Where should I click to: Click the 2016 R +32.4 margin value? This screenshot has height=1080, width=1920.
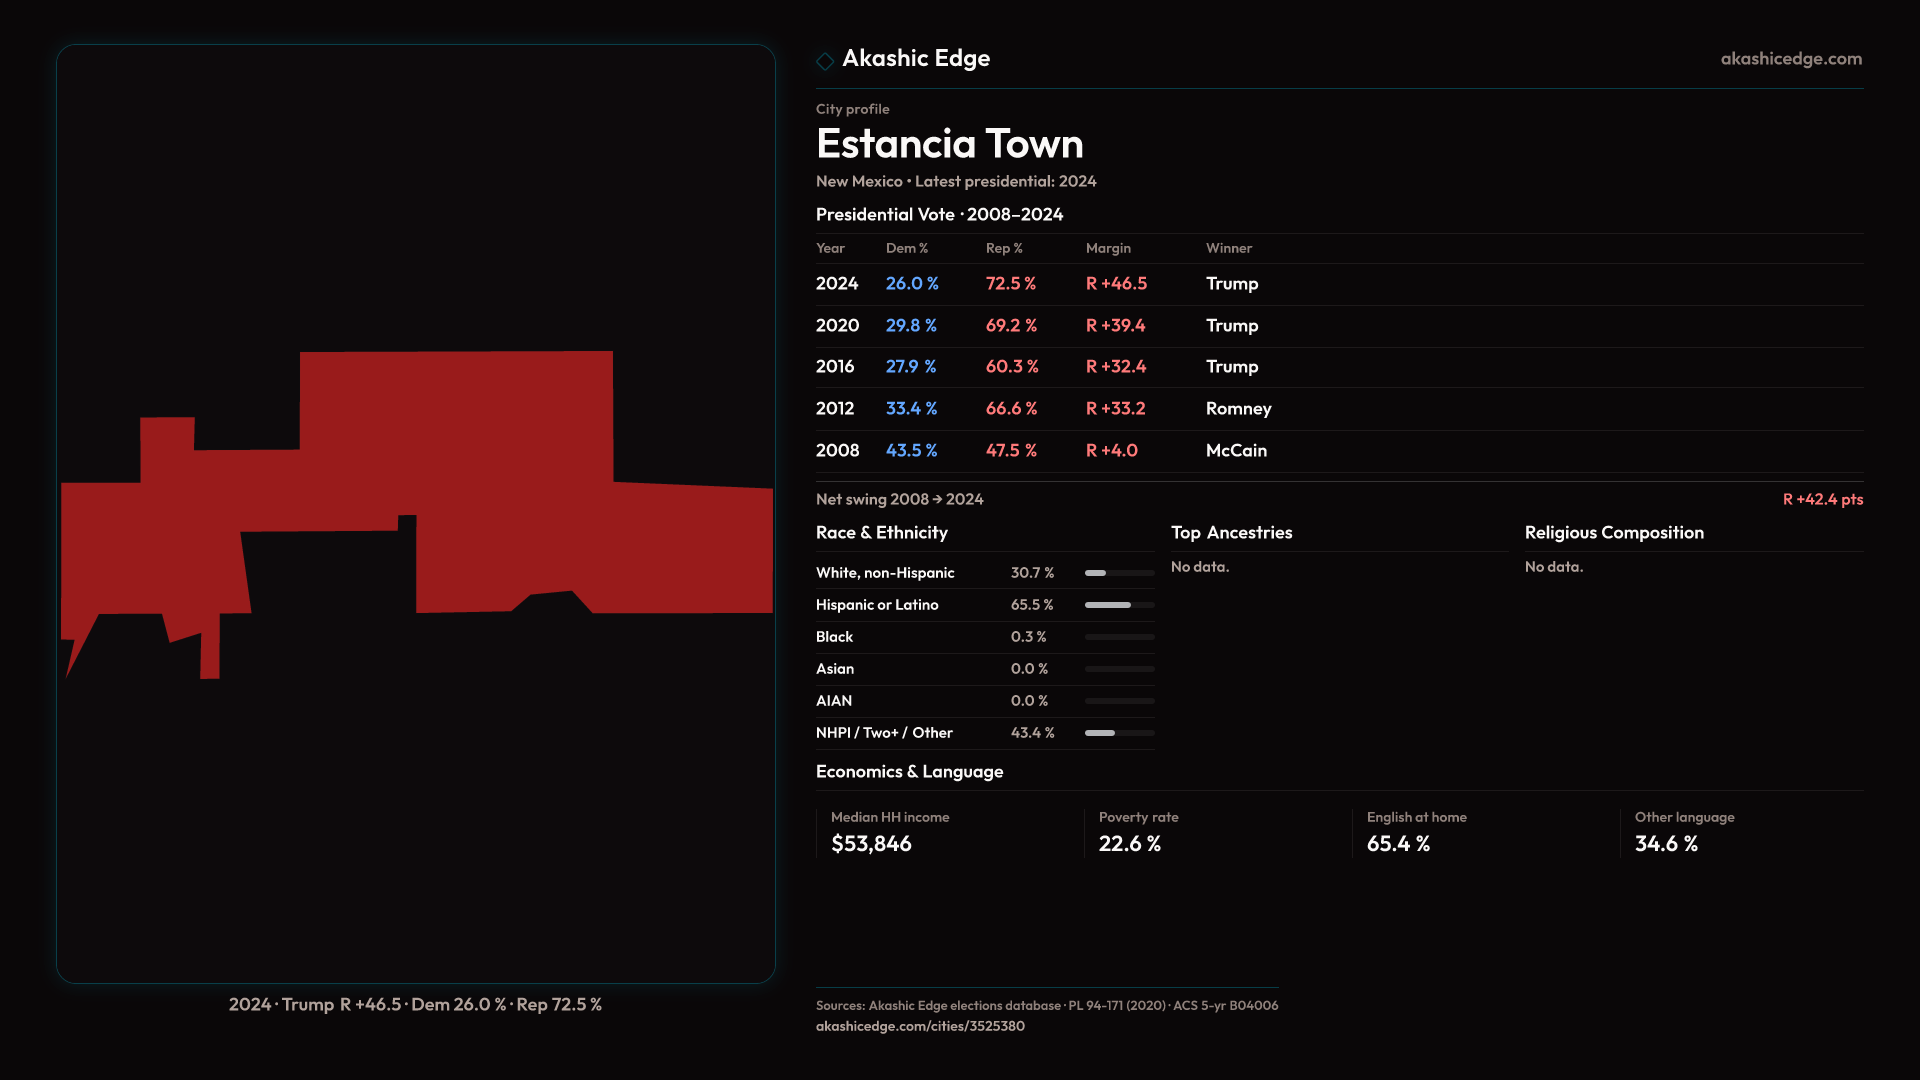(1116, 367)
